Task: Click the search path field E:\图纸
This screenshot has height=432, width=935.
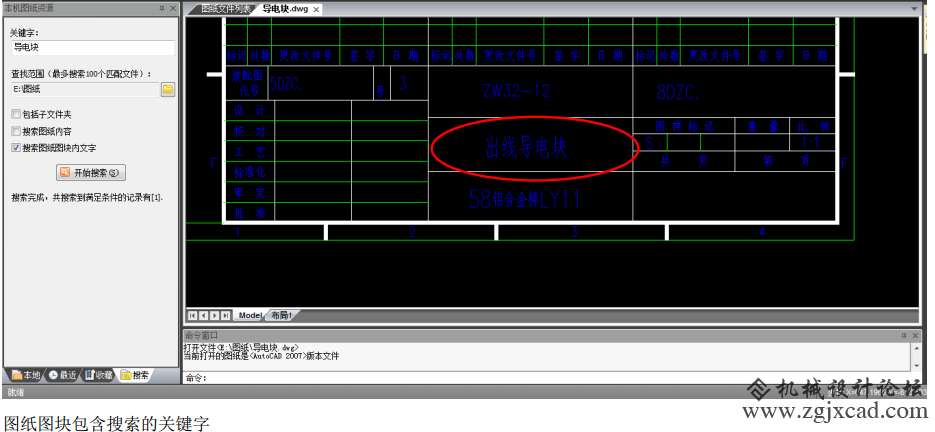Action: pos(85,90)
